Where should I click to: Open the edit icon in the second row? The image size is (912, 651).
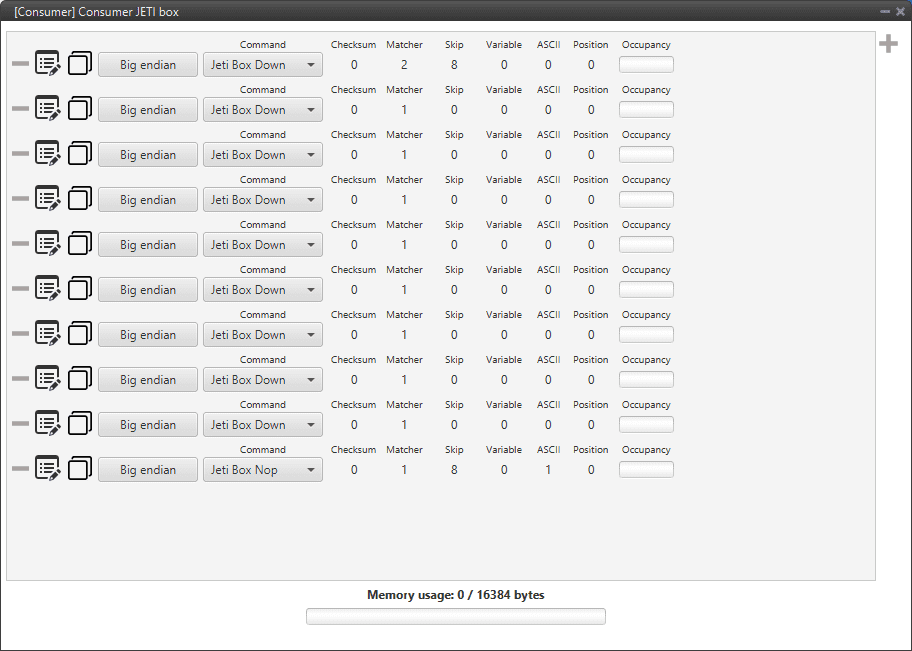click(48, 109)
